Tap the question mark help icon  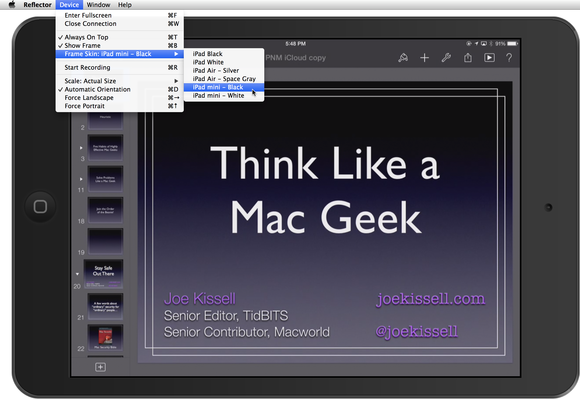click(509, 58)
